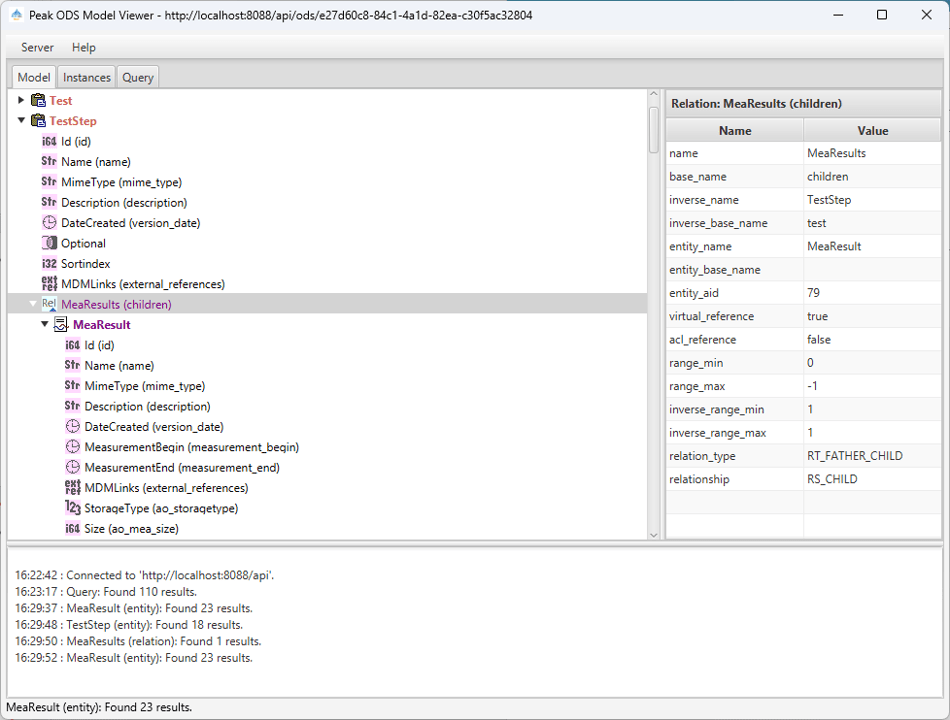The width and height of the screenshot is (950, 720).
Task: Open the Server menu
Action: click(38, 47)
